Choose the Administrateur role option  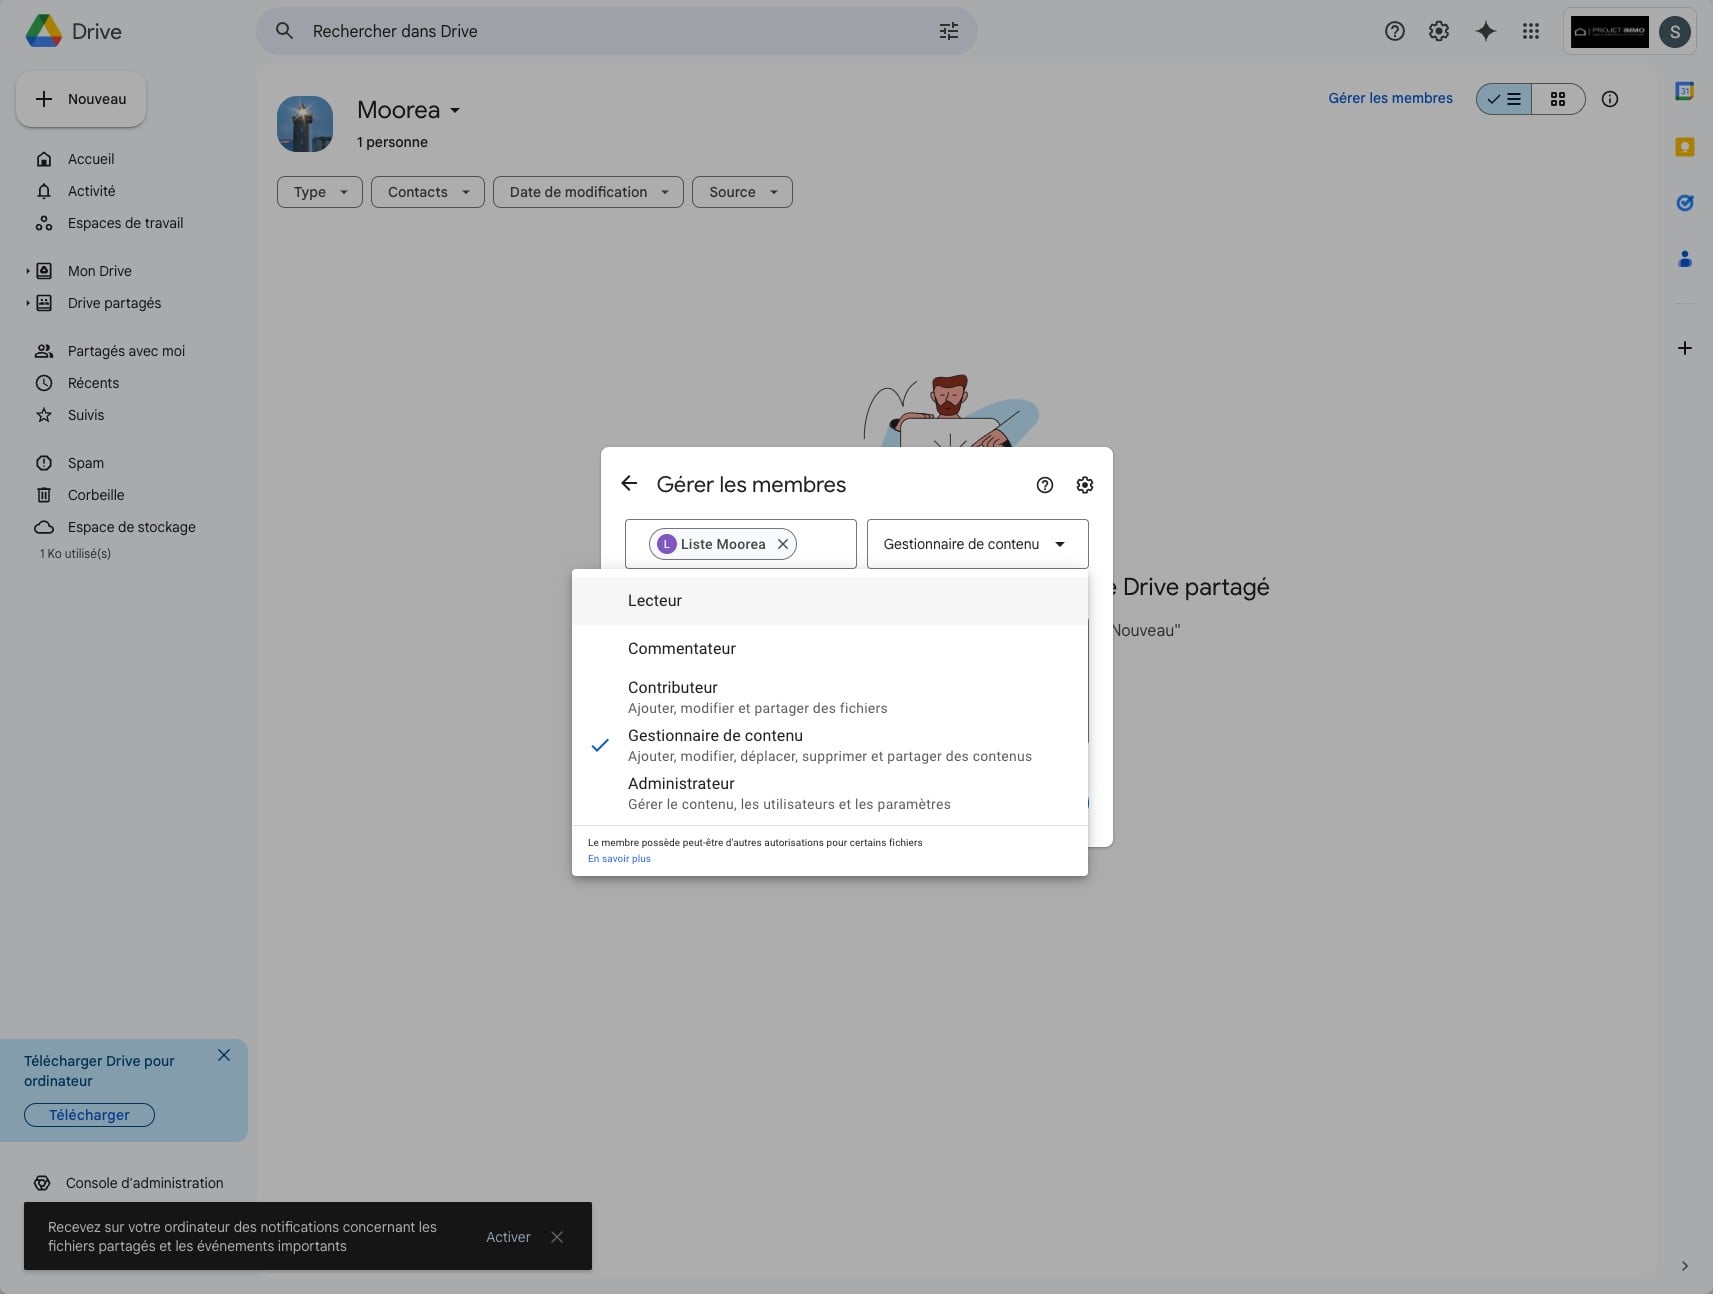[x=681, y=784]
